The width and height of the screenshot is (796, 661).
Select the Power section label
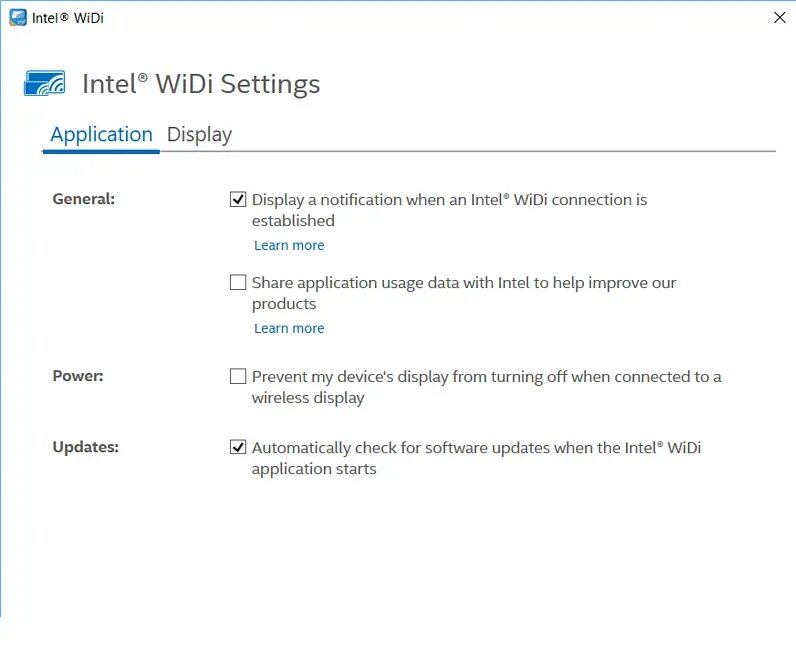pyautogui.click(x=78, y=376)
